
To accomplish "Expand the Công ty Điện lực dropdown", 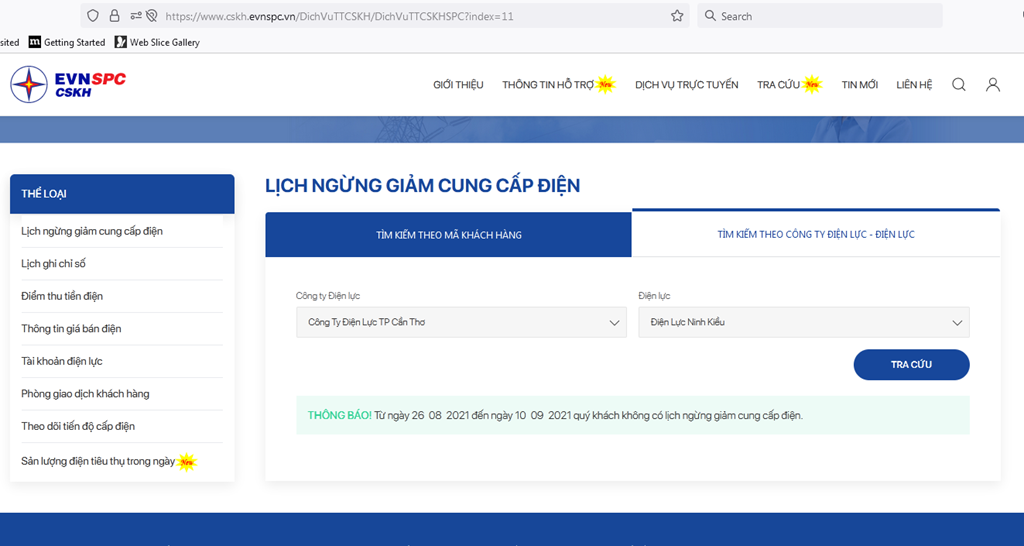I will click(461, 322).
